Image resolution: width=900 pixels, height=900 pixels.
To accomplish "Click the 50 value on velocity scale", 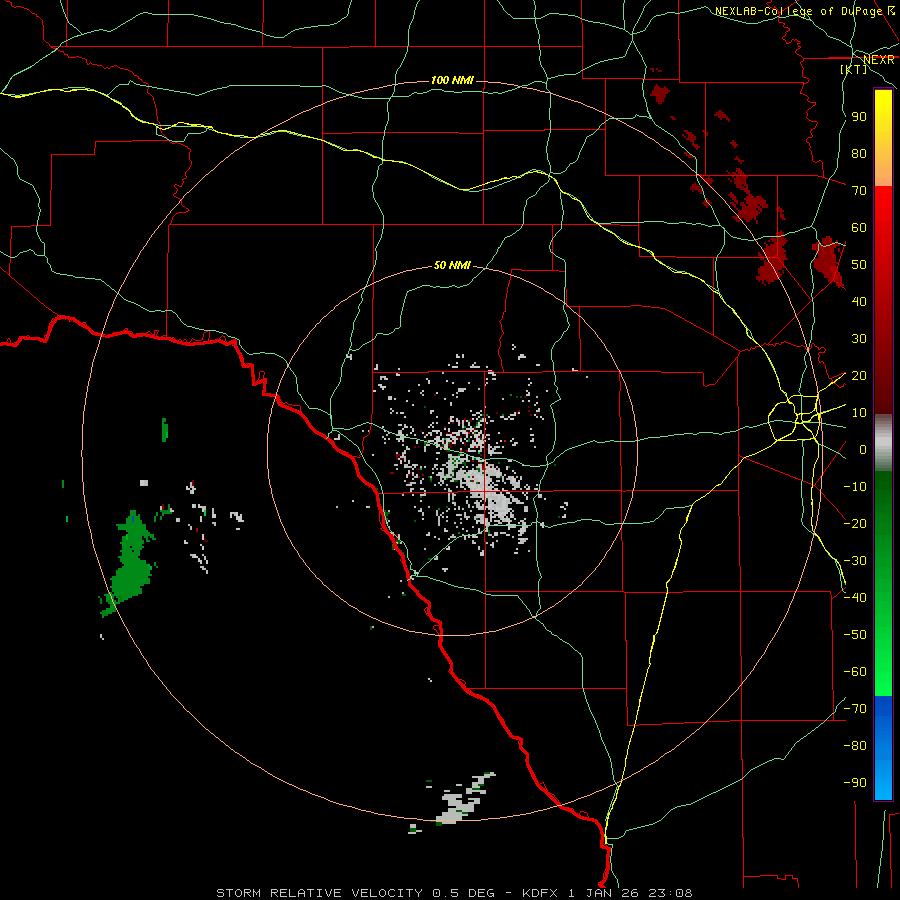I will 859,265.
